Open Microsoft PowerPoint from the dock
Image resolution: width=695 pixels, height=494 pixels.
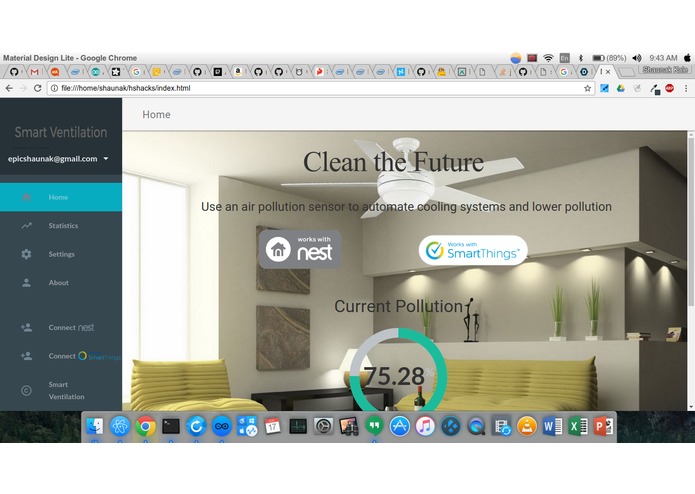603,427
